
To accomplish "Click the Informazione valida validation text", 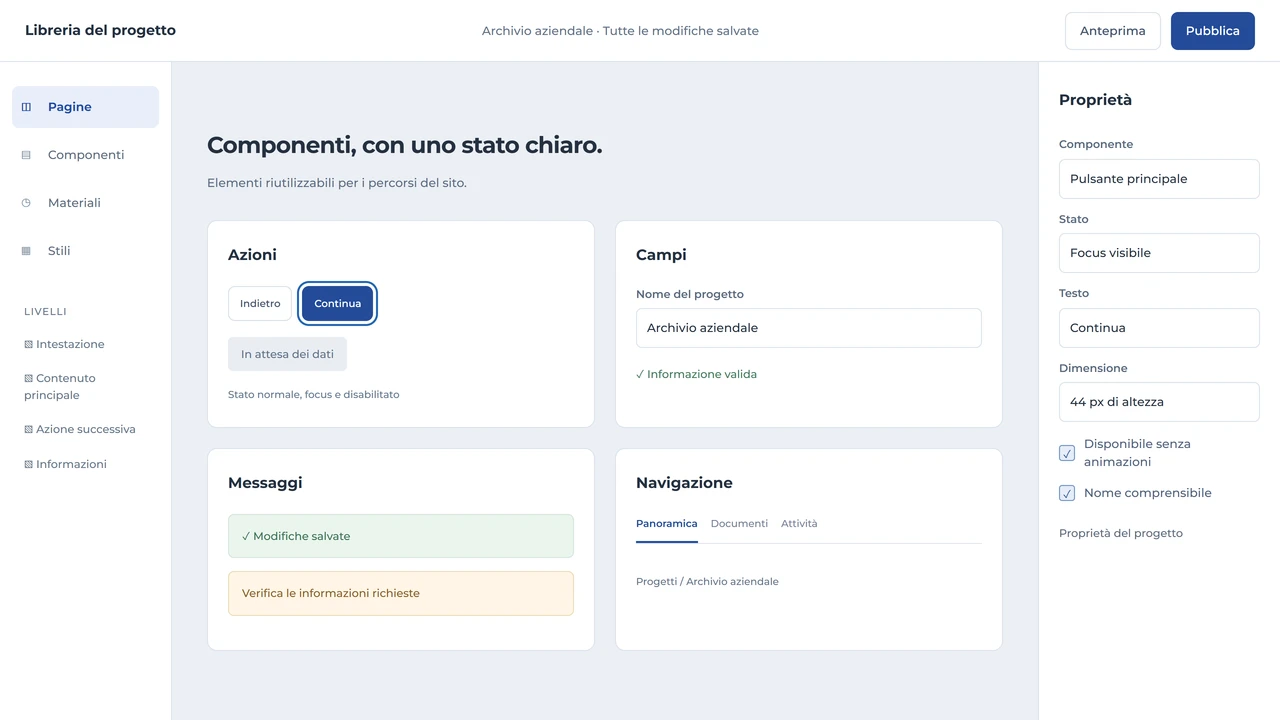I will tap(696, 374).
